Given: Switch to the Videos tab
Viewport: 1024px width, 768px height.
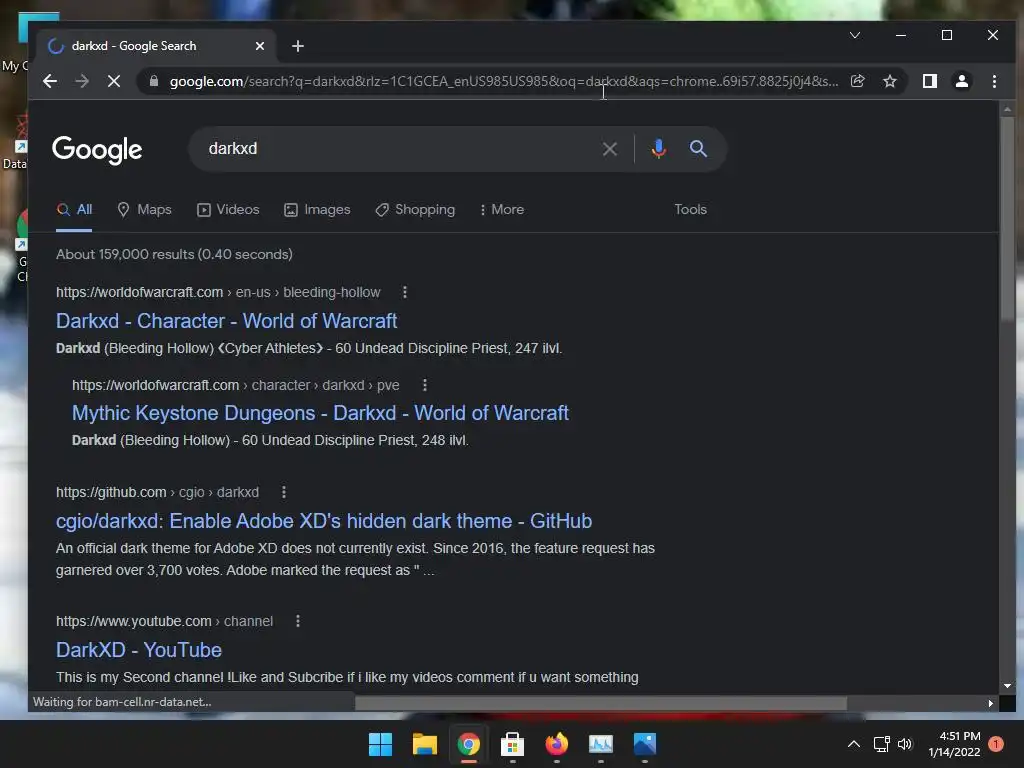Looking at the screenshot, I should (229, 210).
